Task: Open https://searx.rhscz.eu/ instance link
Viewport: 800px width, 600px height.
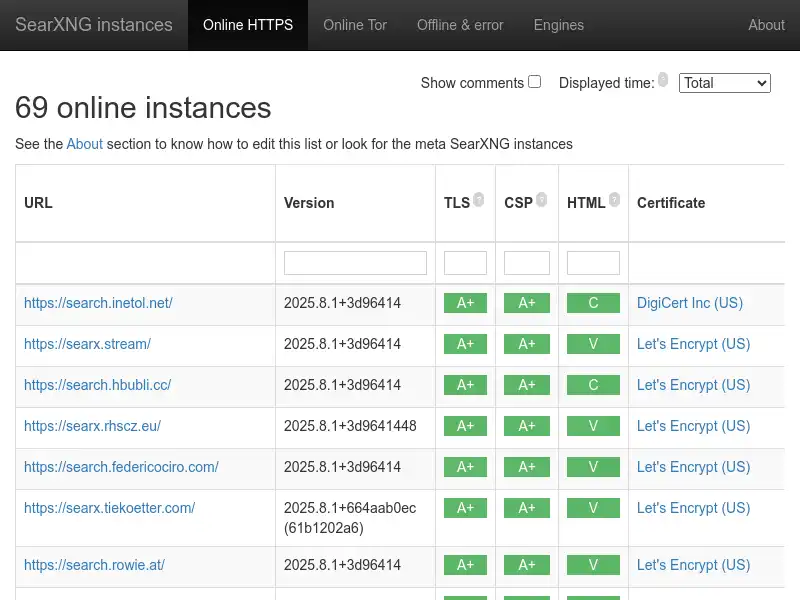Action: click(x=92, y=426)
